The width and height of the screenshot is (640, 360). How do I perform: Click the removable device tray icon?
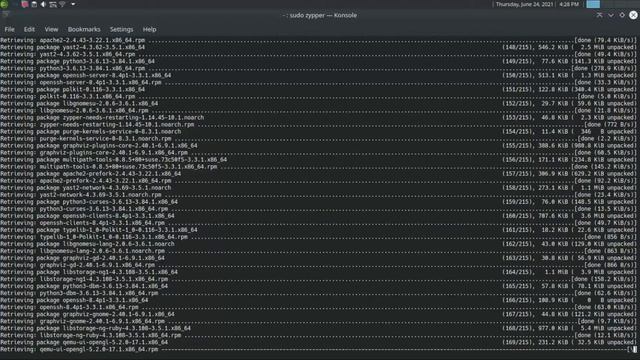[34, 4]
